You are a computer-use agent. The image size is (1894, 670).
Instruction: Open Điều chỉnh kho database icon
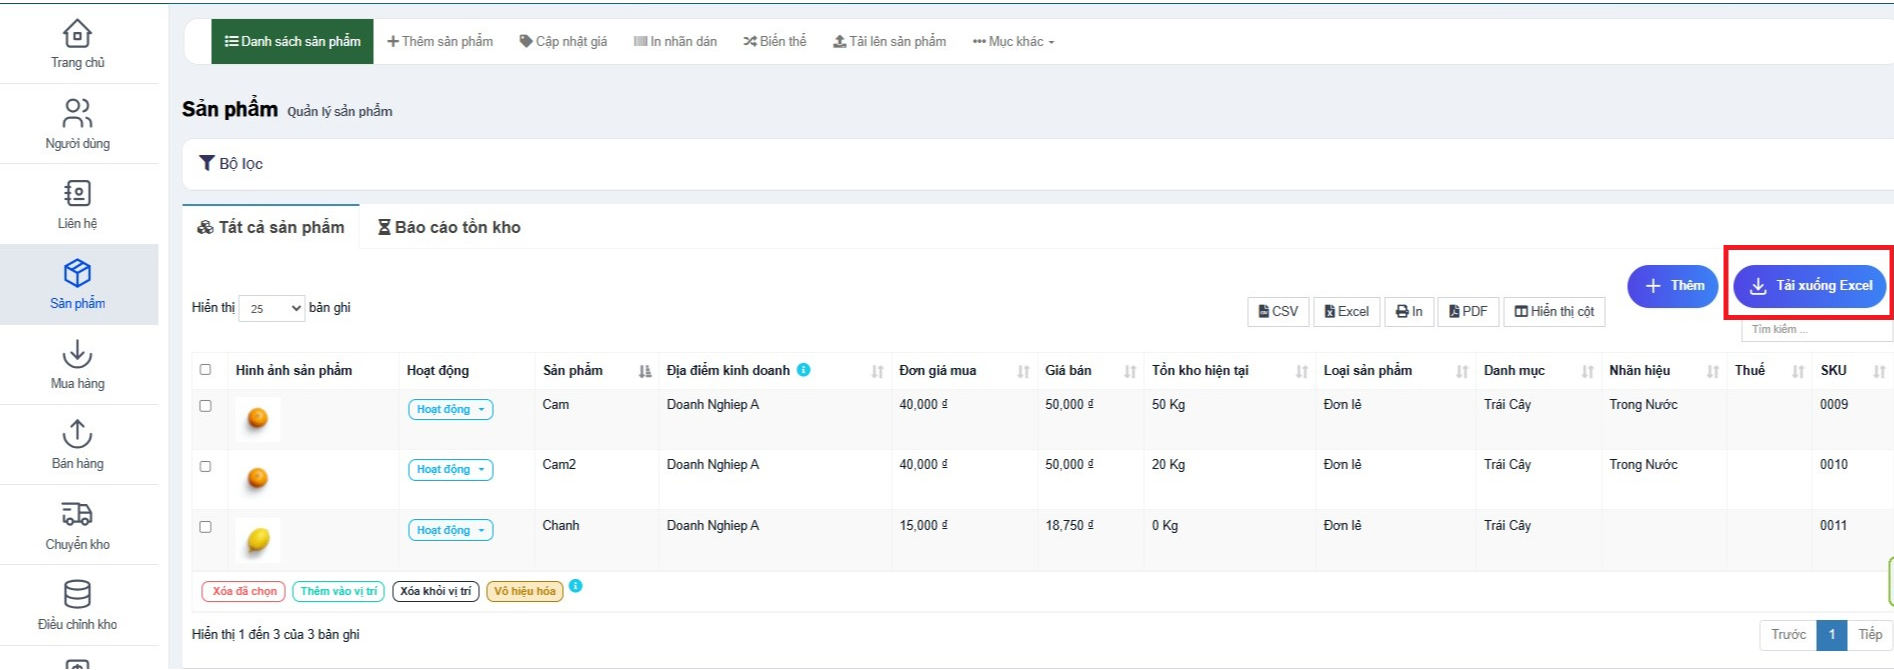point(77,594)
